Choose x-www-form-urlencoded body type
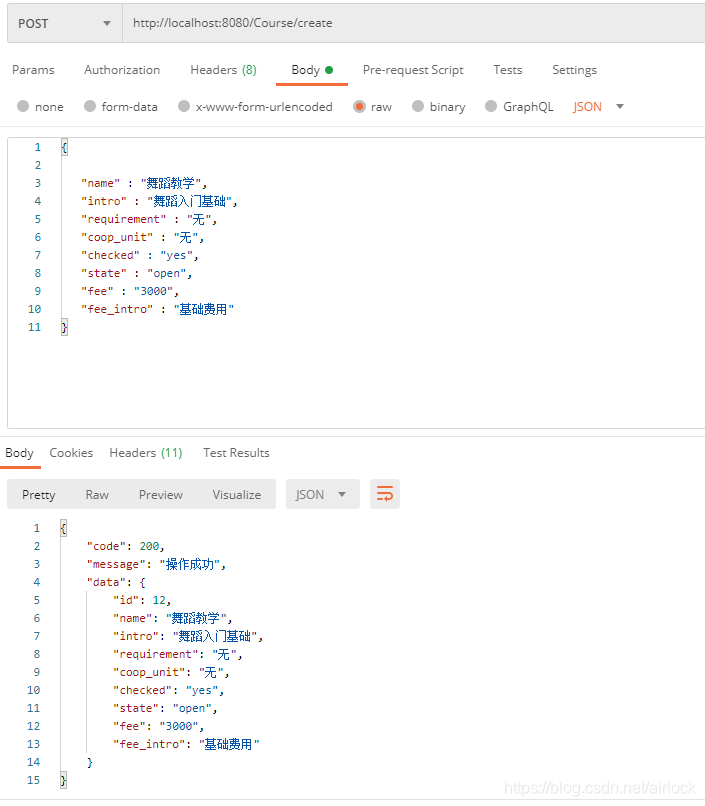Screen dimensions: 705x806 click(x=184, y=107)
